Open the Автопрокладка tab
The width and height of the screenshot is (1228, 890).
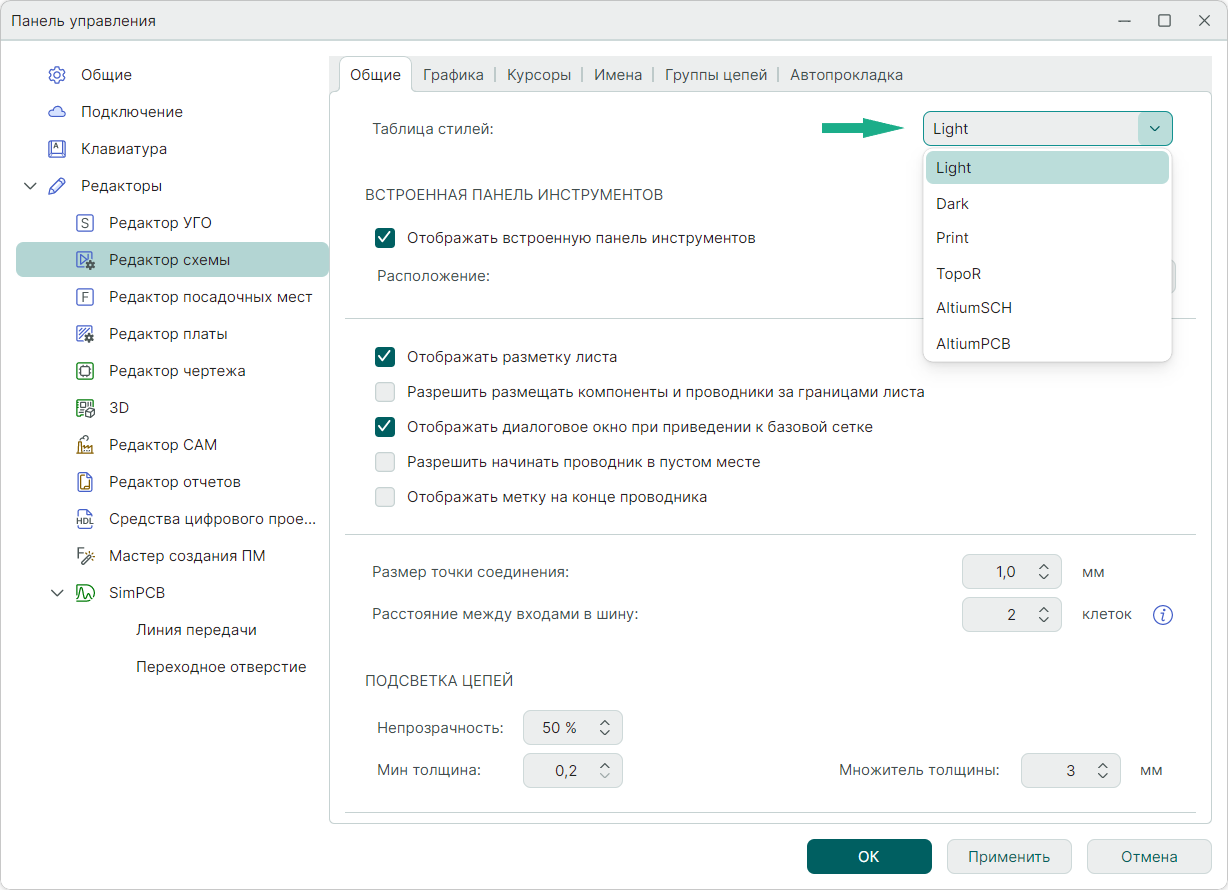(x=846, y=75)
